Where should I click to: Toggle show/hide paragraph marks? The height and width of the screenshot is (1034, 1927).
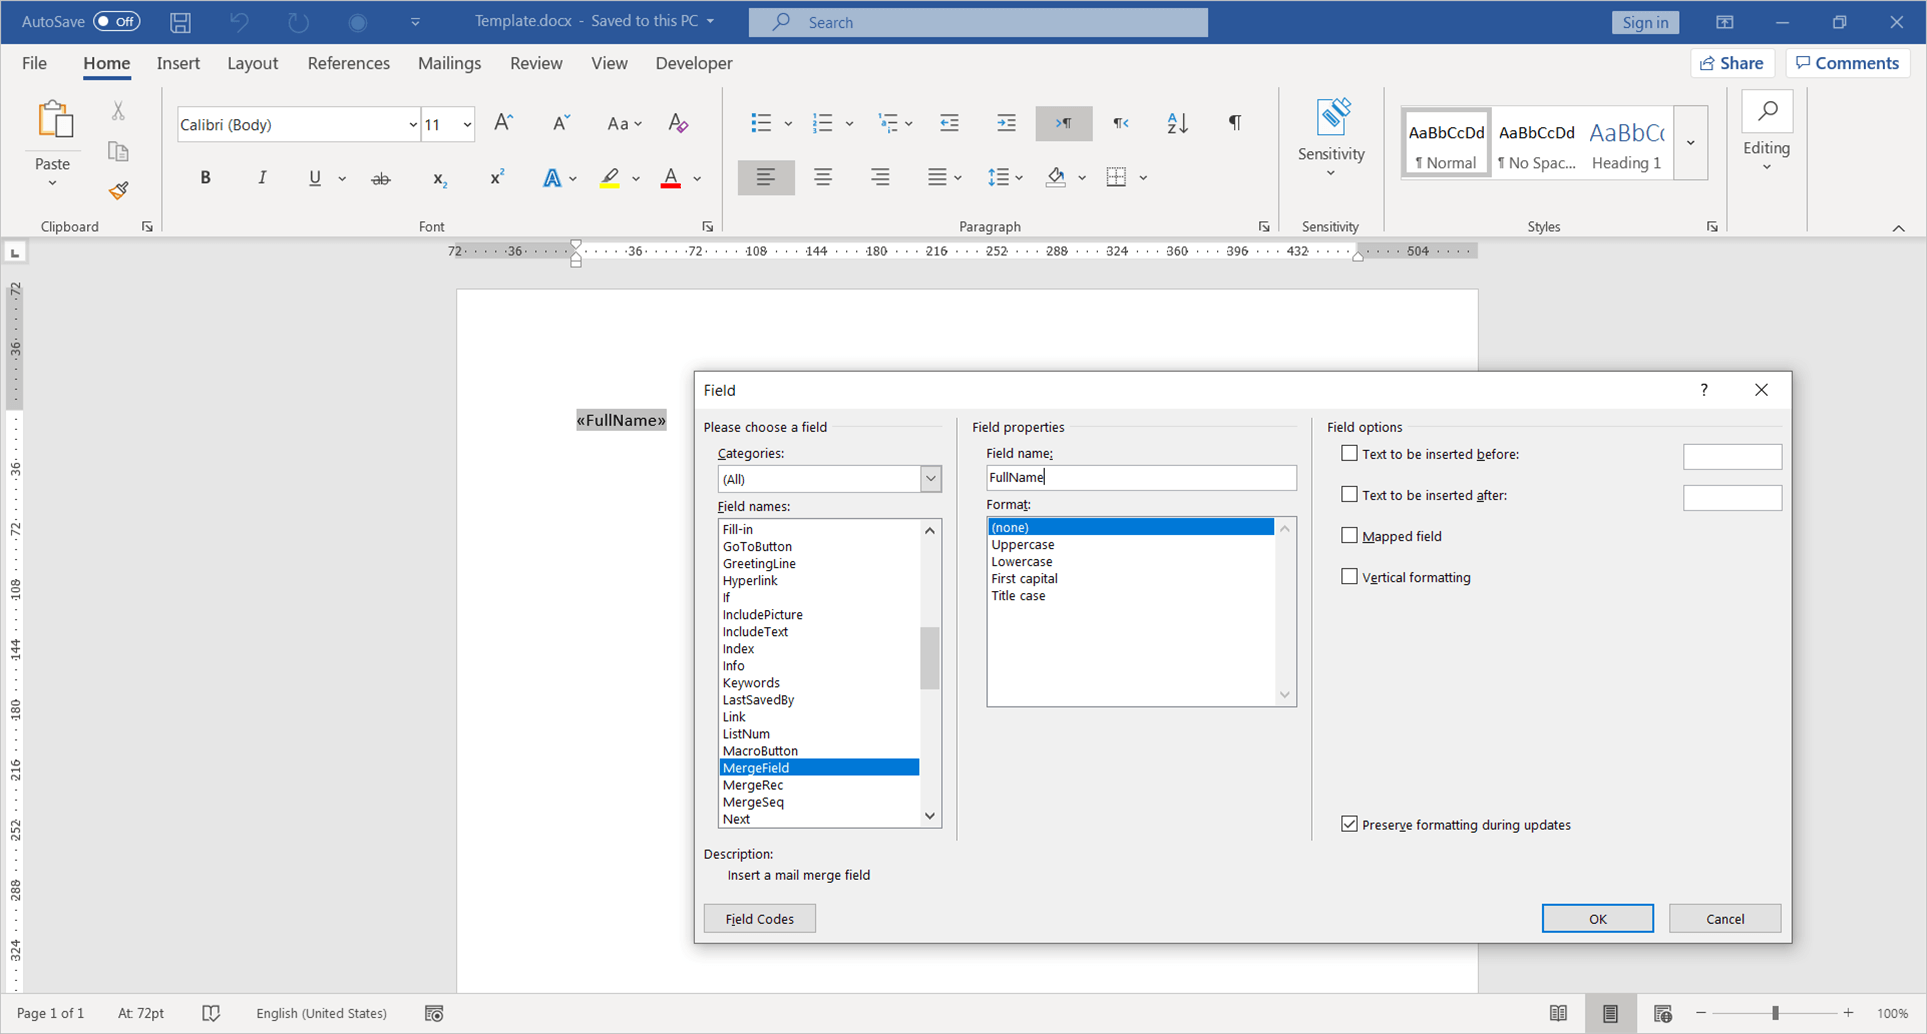click(1234, 122)
